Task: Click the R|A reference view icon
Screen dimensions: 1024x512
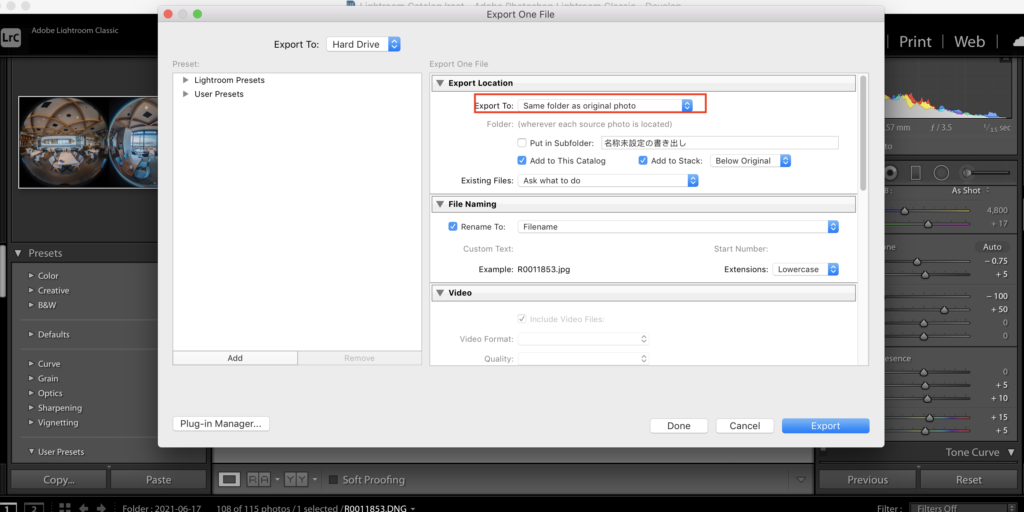Action: point(259,480)
